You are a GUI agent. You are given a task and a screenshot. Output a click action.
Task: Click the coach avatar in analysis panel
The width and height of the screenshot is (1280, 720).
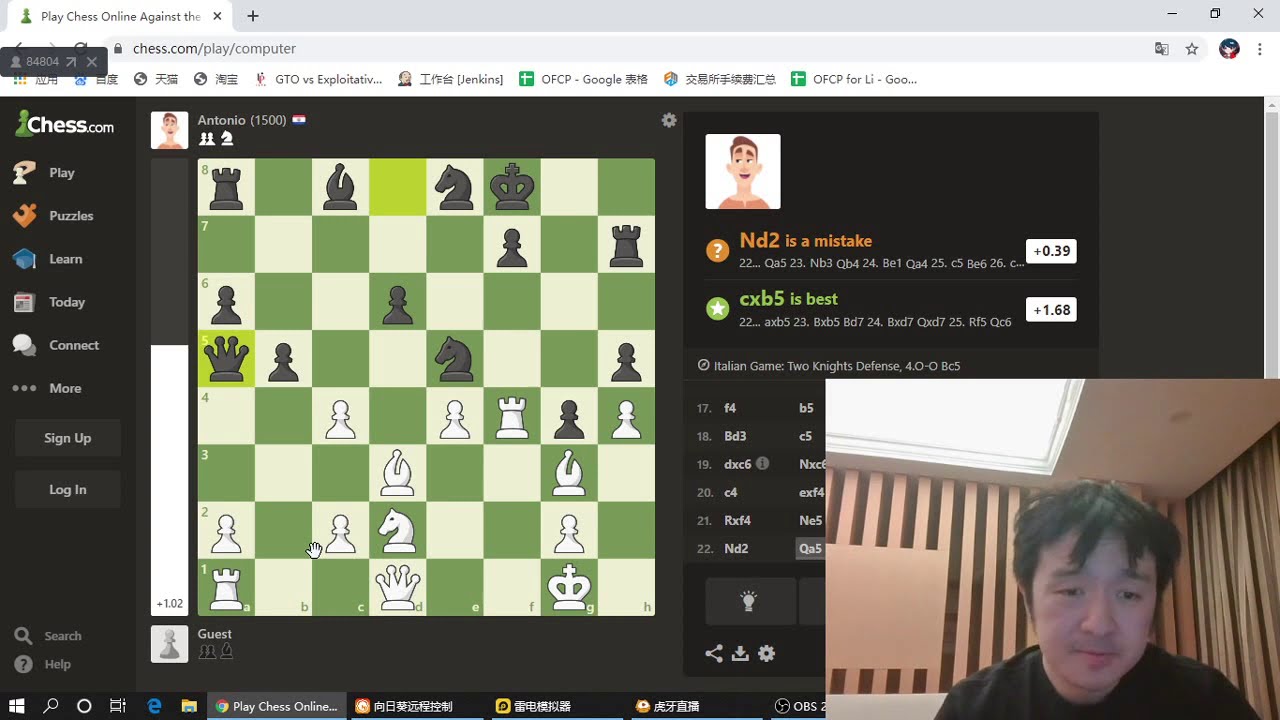(x=743, y=172)
